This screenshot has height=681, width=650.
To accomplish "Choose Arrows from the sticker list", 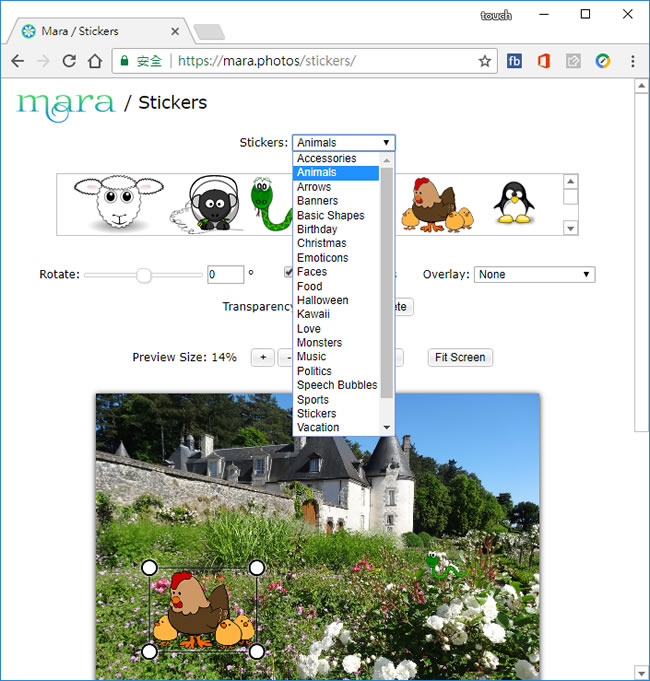I will tap(337, 187).
